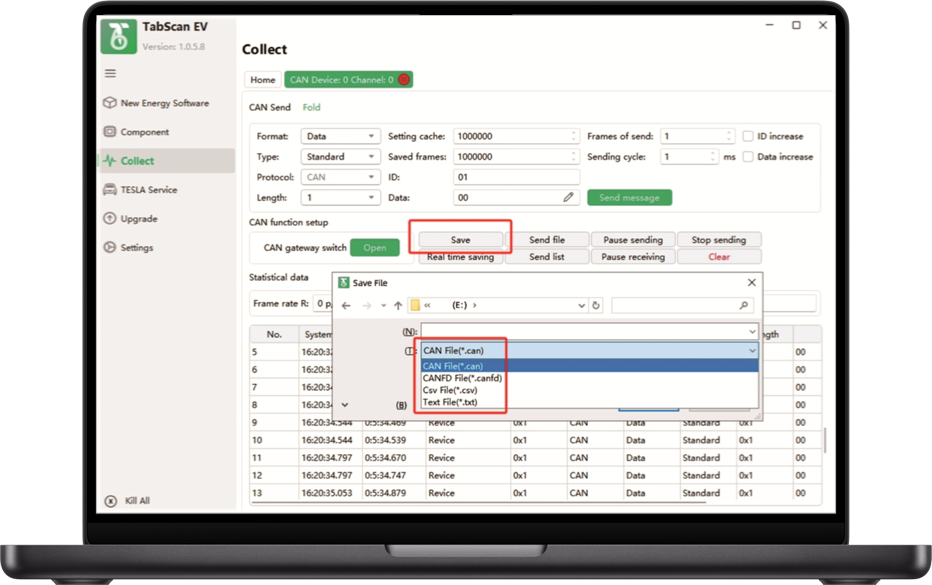Image resolution: width=932 pixels, height=585 pixels.
Task: Maximize the TabScan EV window
Action: 796,25
